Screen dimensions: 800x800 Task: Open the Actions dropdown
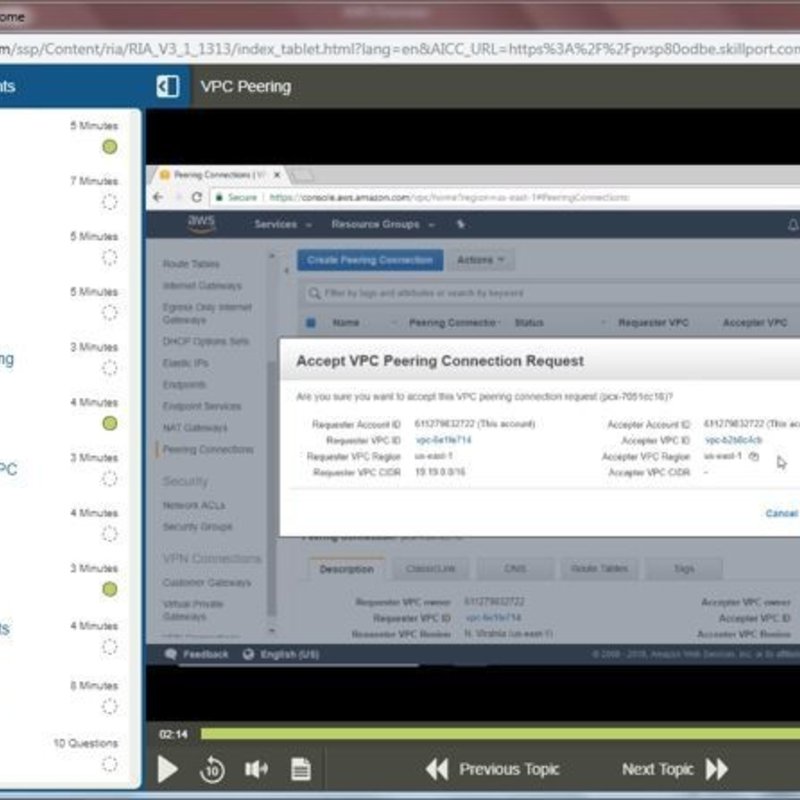click(x=481, y=260)
